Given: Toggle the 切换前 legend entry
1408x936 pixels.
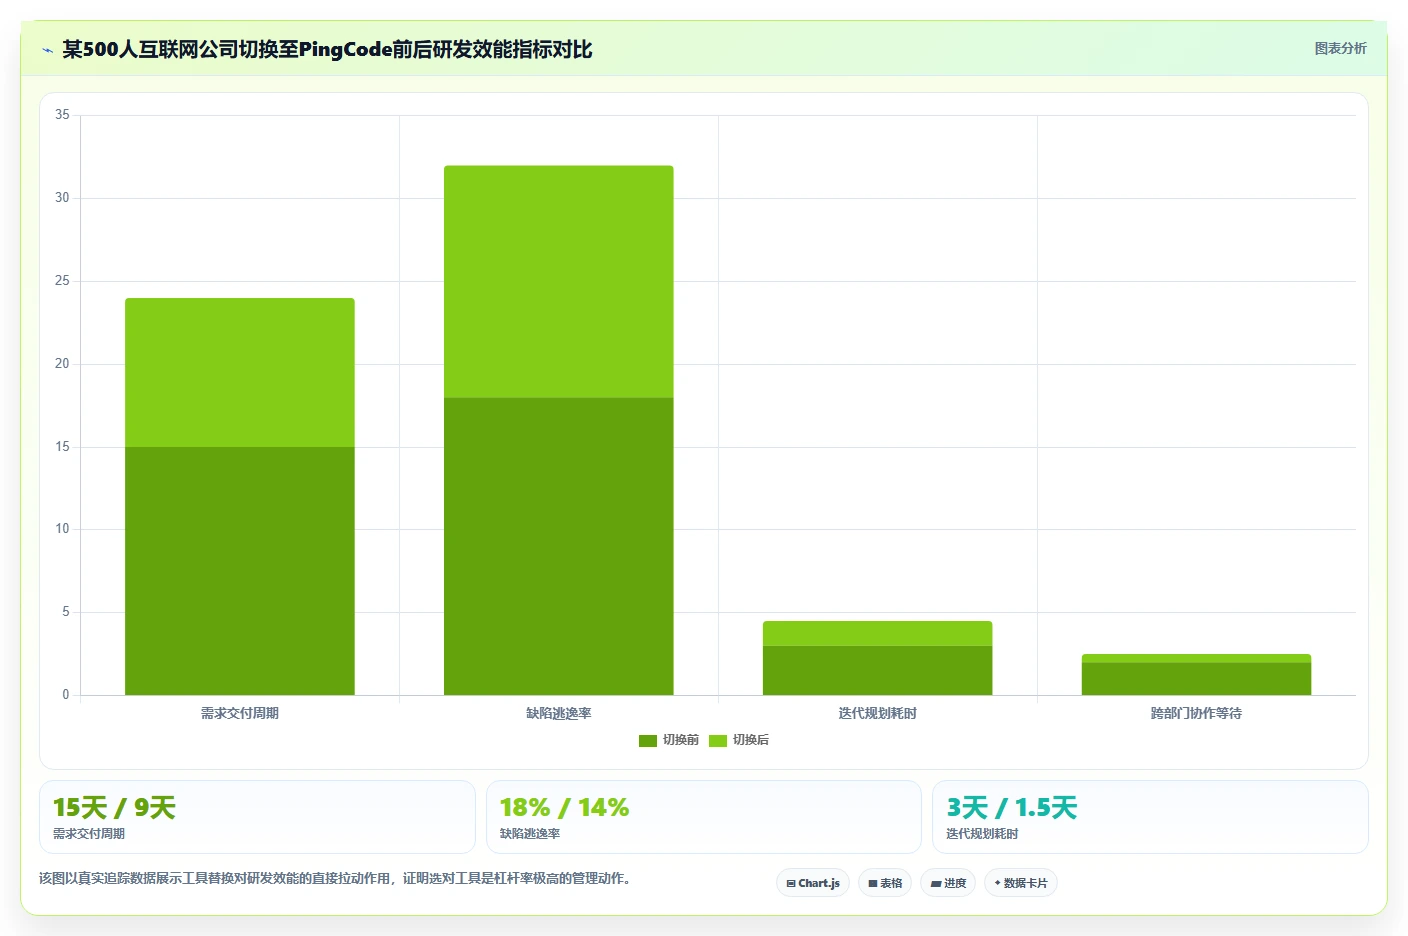Looking at the screenshot, I should click(669, 740).
